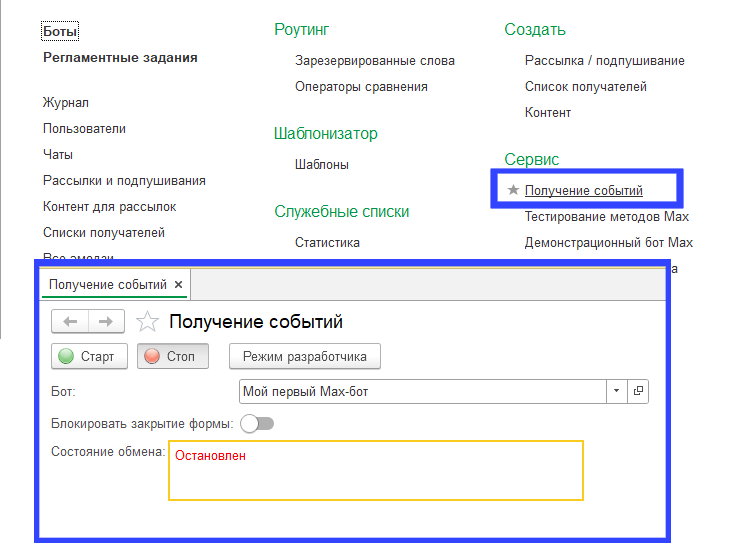Image resolution: width=736 pixels, height=546 pixels.
Task: Open the Боты section
Action: [x=60, y=31]
